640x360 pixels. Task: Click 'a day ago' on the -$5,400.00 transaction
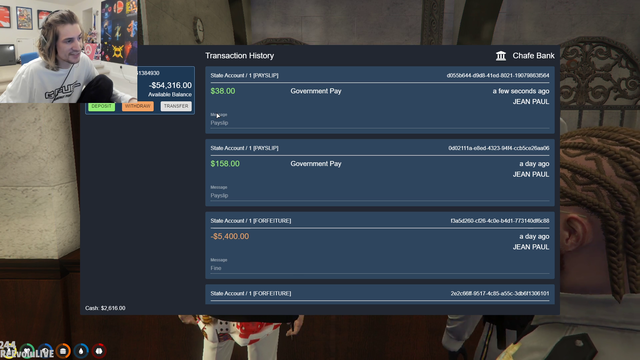534,236
